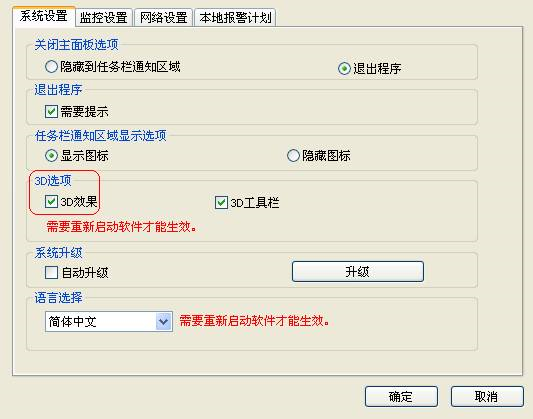Image resolution: width=533 pixels, height=419 pixels.
Task: Disable the 3D效果 checkbox
Action: pos(51,202)
